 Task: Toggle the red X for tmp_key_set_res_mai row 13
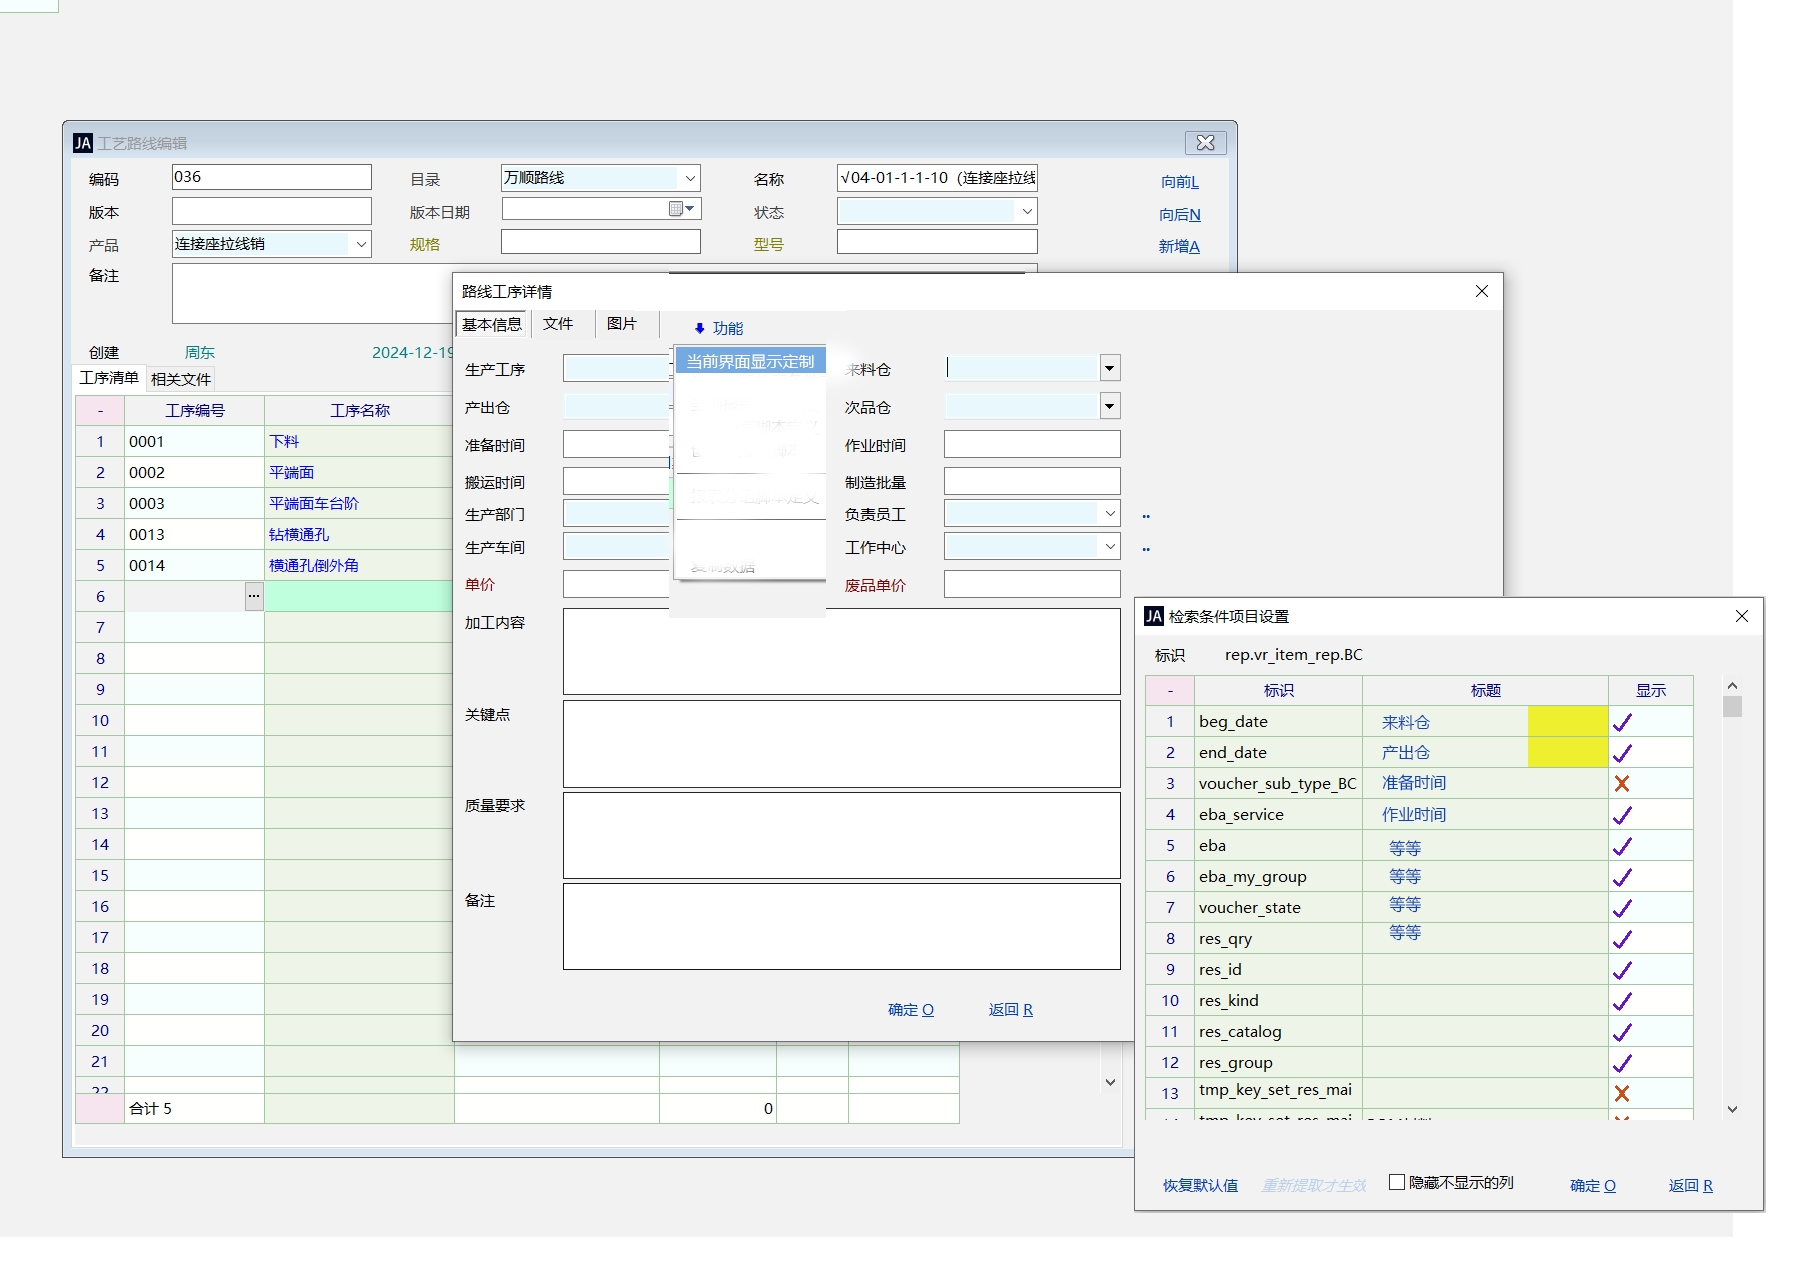coord(1622,1094)
